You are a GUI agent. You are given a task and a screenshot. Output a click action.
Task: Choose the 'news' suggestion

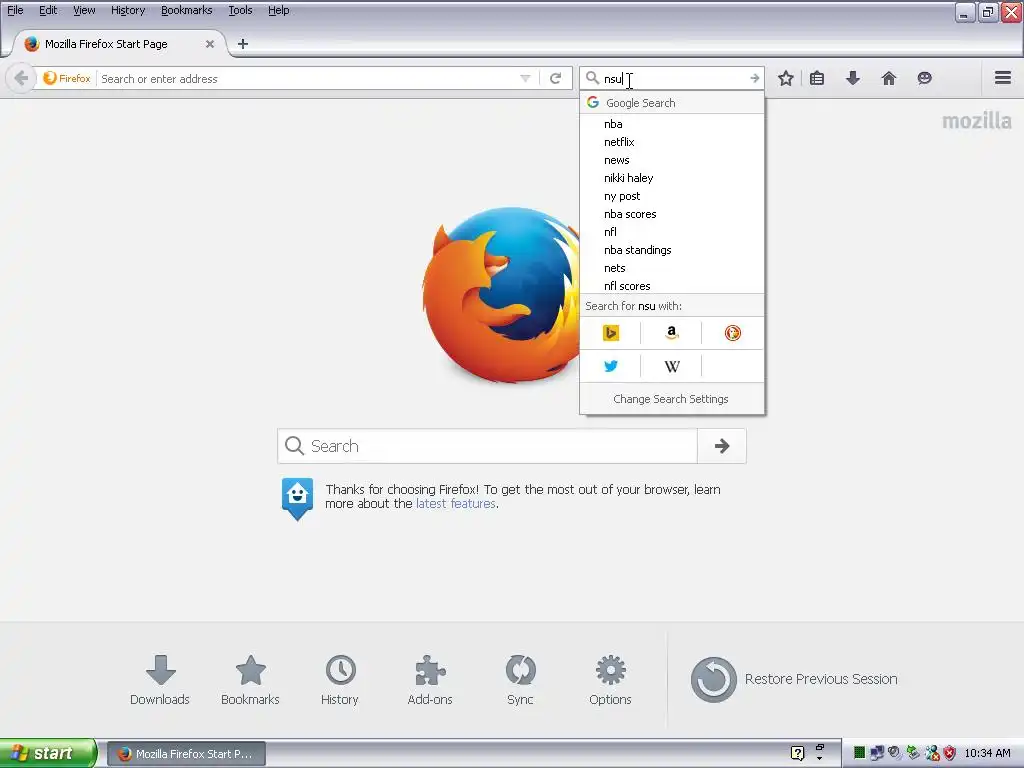pyautogui.click(x=671, y=160)
